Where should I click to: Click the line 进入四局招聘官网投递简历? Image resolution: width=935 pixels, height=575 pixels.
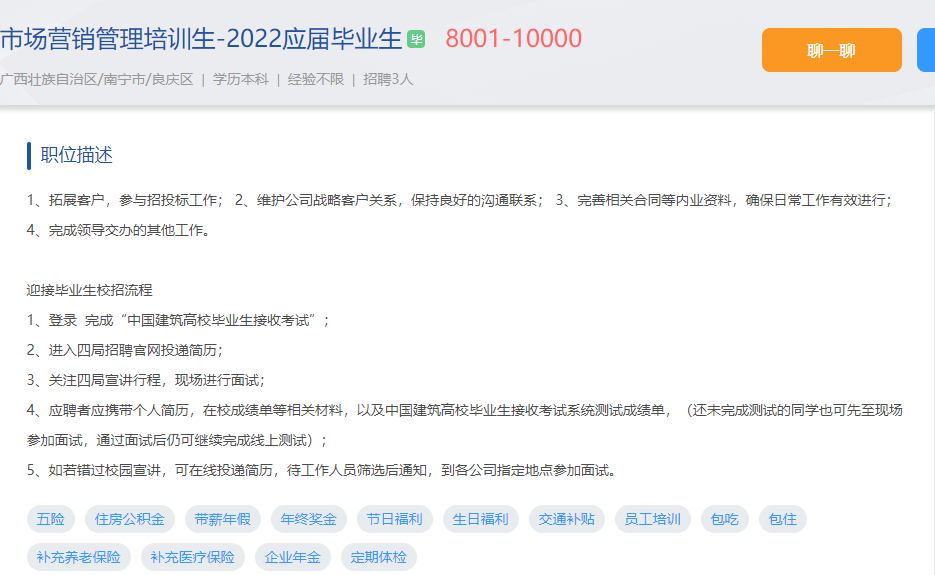tap(125, 350)
